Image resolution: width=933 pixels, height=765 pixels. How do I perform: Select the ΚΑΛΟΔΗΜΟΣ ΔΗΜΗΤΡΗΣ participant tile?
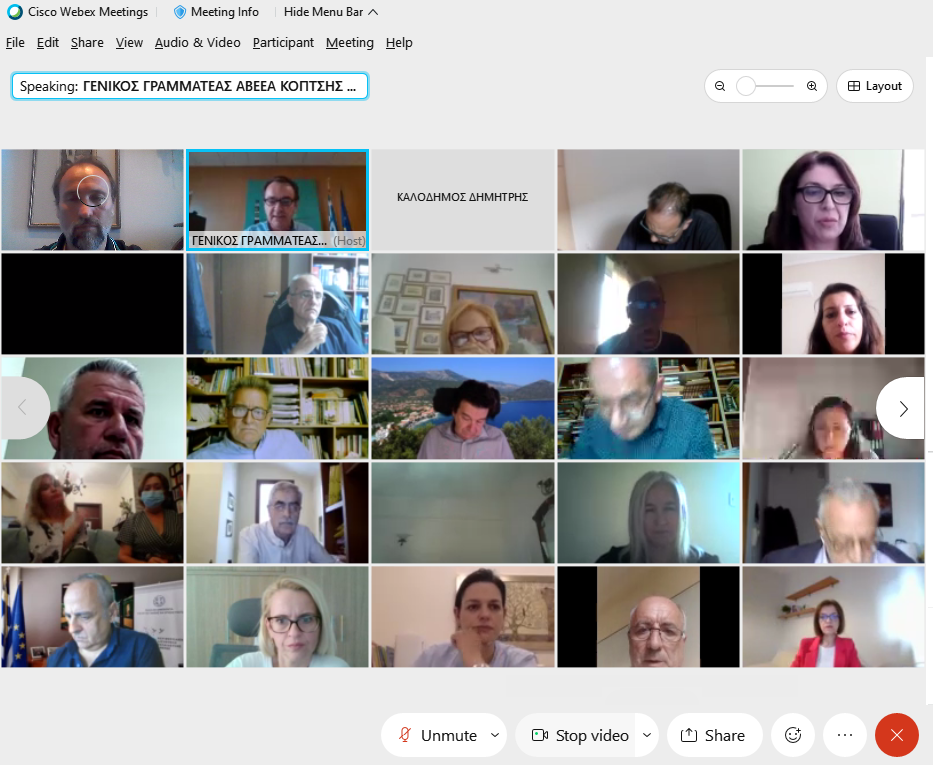[x=462, y=199]
